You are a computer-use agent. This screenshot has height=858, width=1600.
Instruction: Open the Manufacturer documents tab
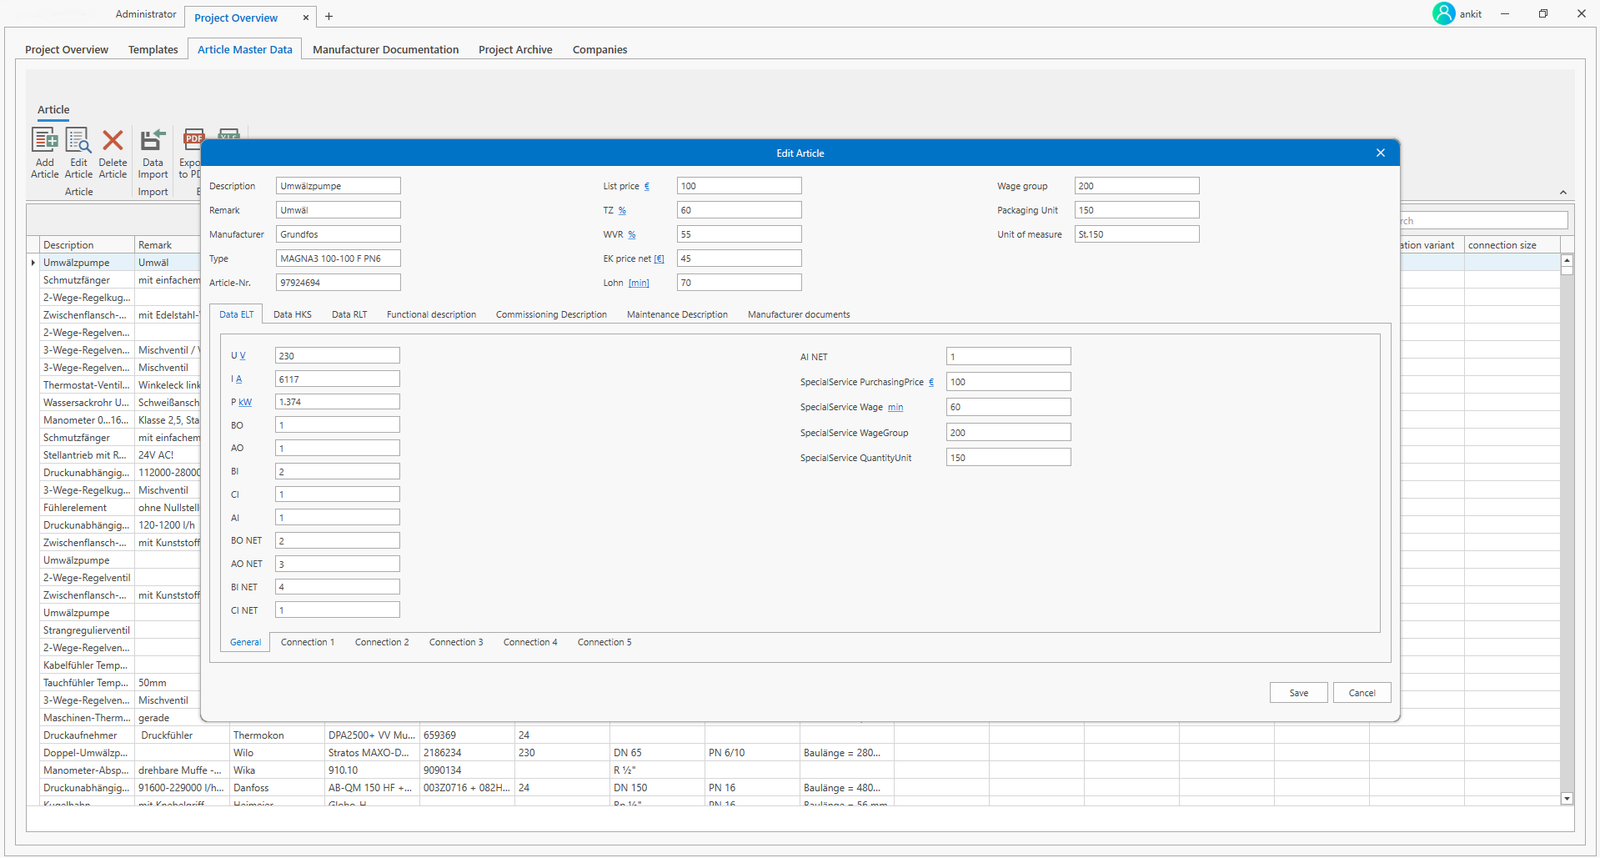pos(798,315)
